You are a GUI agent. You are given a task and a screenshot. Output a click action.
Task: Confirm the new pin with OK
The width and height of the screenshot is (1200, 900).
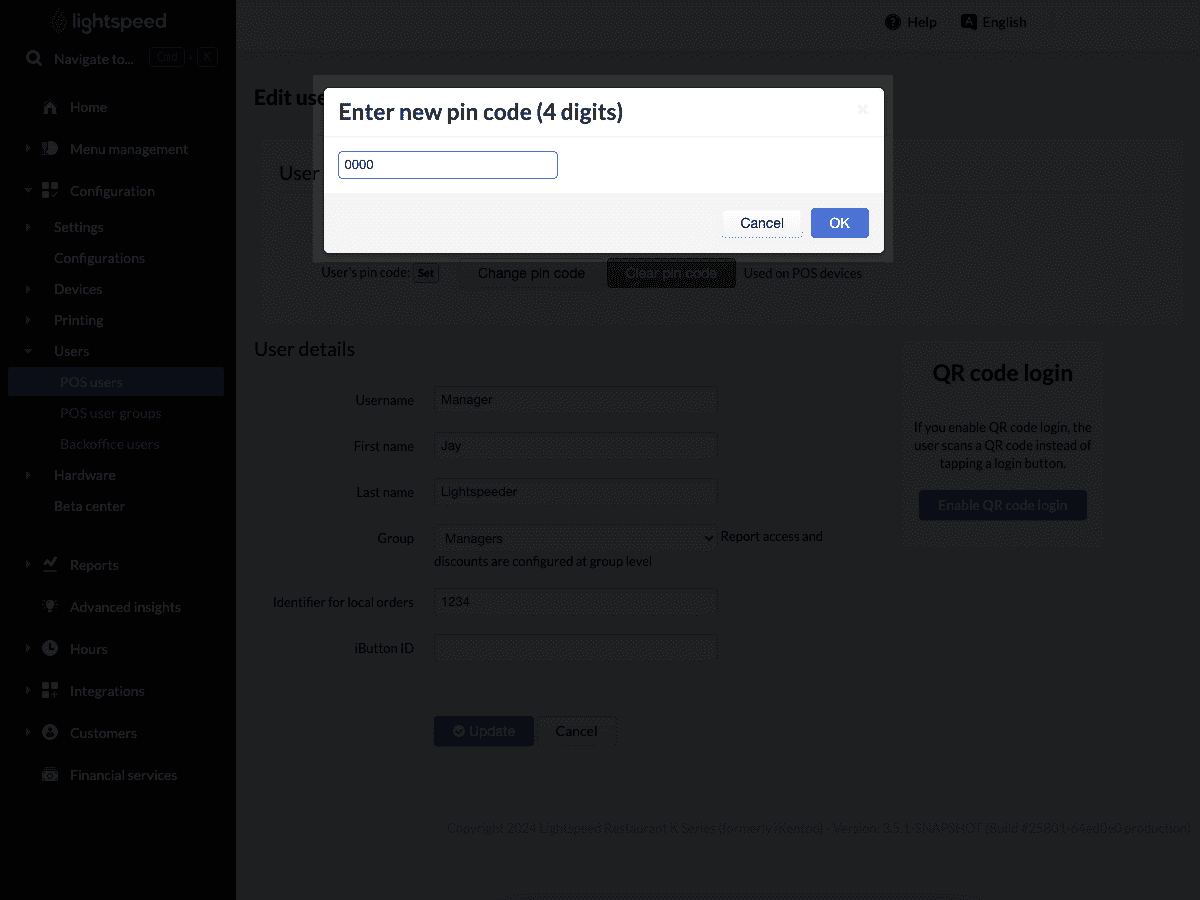840,223
